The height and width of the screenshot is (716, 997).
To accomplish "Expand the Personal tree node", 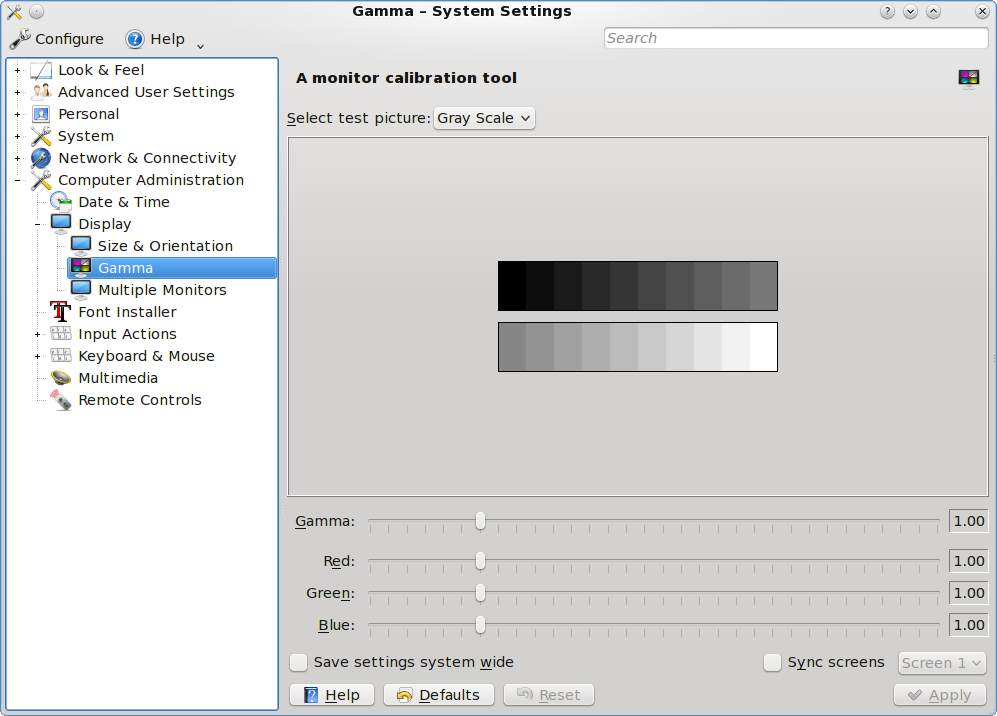I will [x=17, y=114].
